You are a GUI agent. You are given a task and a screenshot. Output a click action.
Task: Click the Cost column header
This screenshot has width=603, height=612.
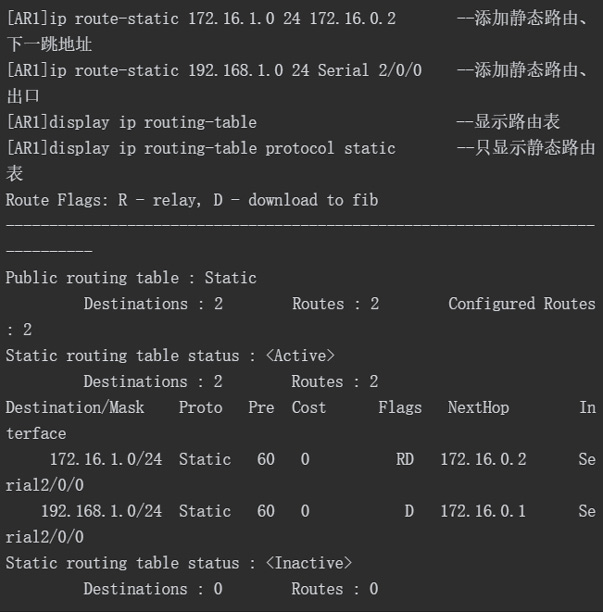click(x=309, y=407)
